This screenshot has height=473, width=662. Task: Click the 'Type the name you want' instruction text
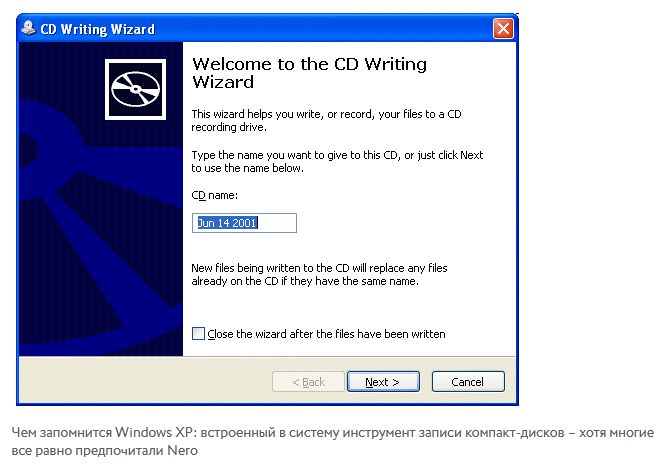(337, 161)
